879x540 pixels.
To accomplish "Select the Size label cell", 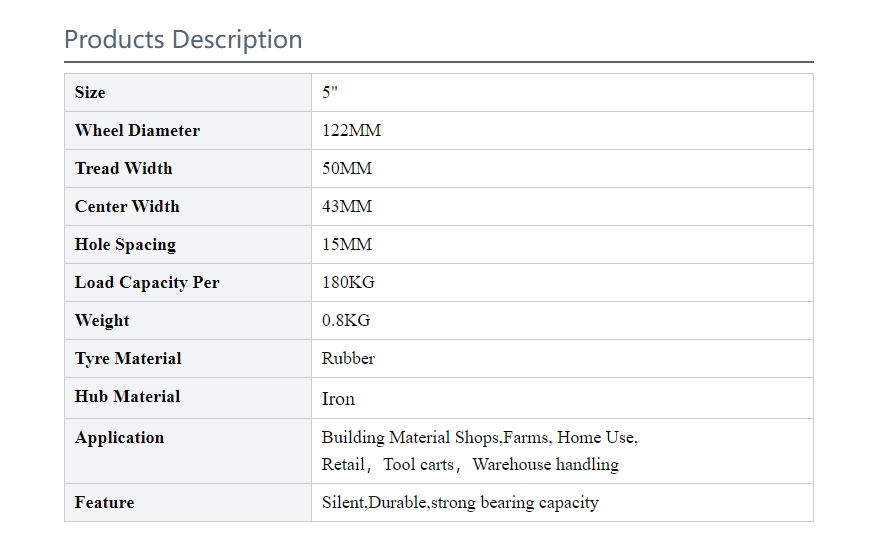I will tap(188, 93).
